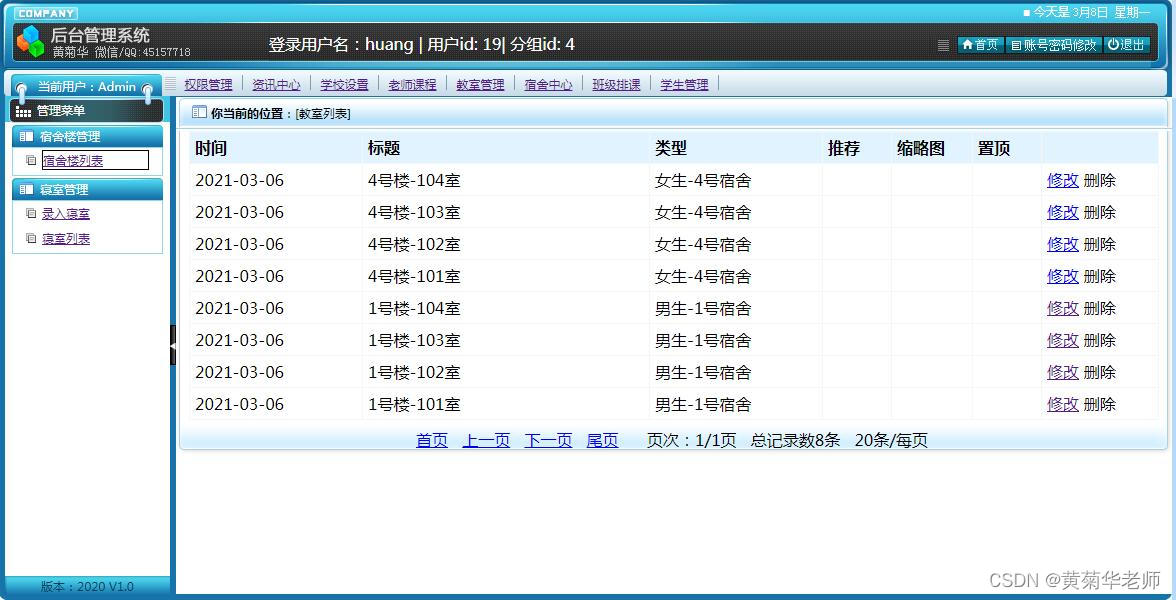Click the pin icon on 当前用户 Admin bar

coord(22,87)
